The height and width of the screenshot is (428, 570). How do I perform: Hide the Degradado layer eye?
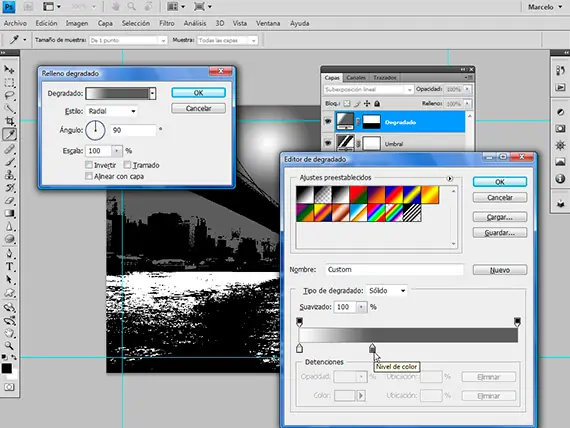328,121
